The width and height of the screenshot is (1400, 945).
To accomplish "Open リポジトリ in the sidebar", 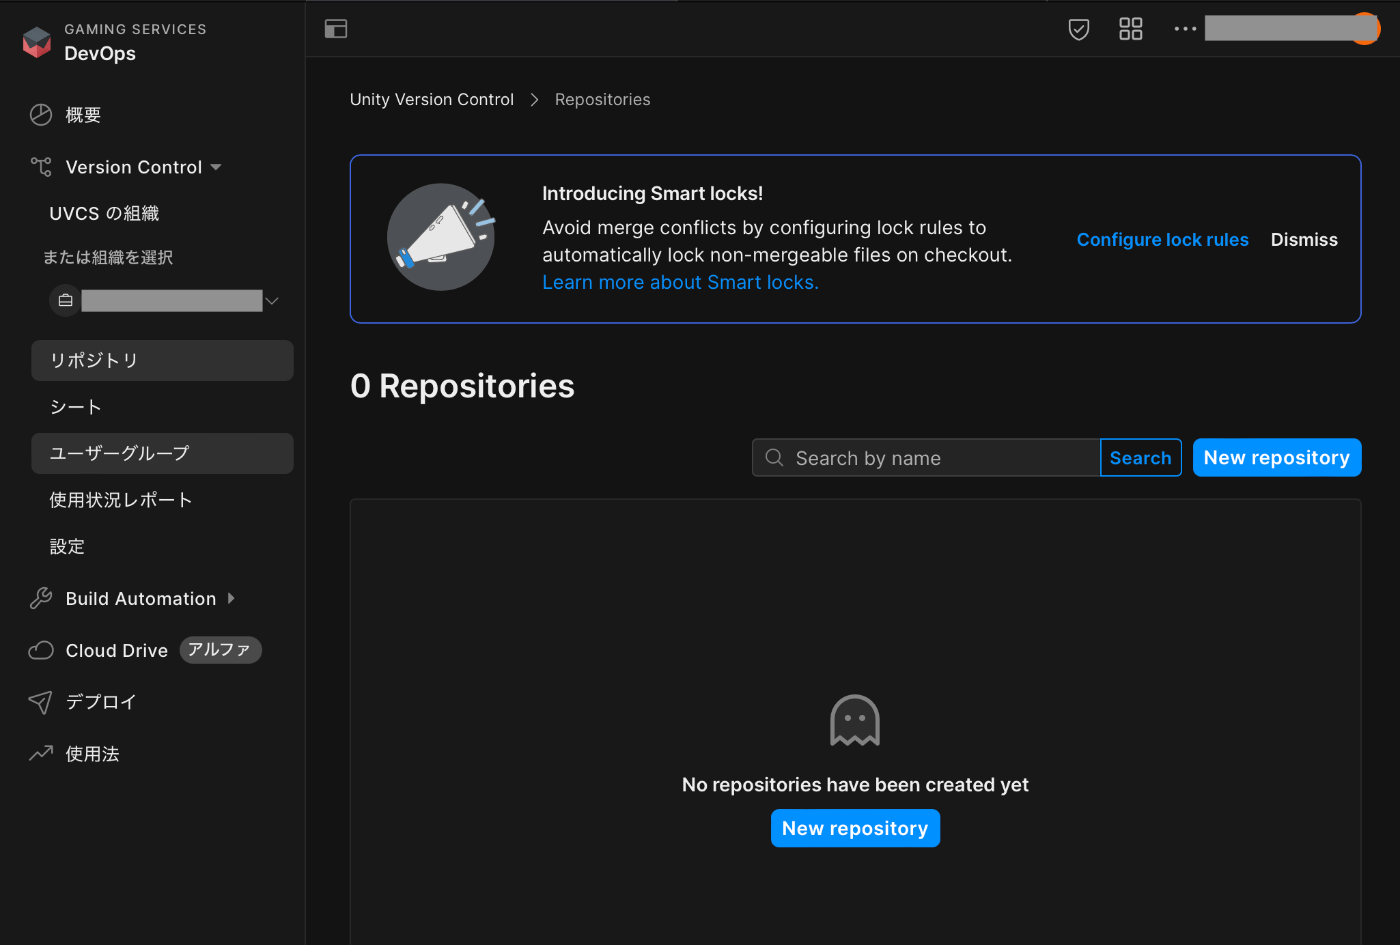I will [x=162, y=361].
